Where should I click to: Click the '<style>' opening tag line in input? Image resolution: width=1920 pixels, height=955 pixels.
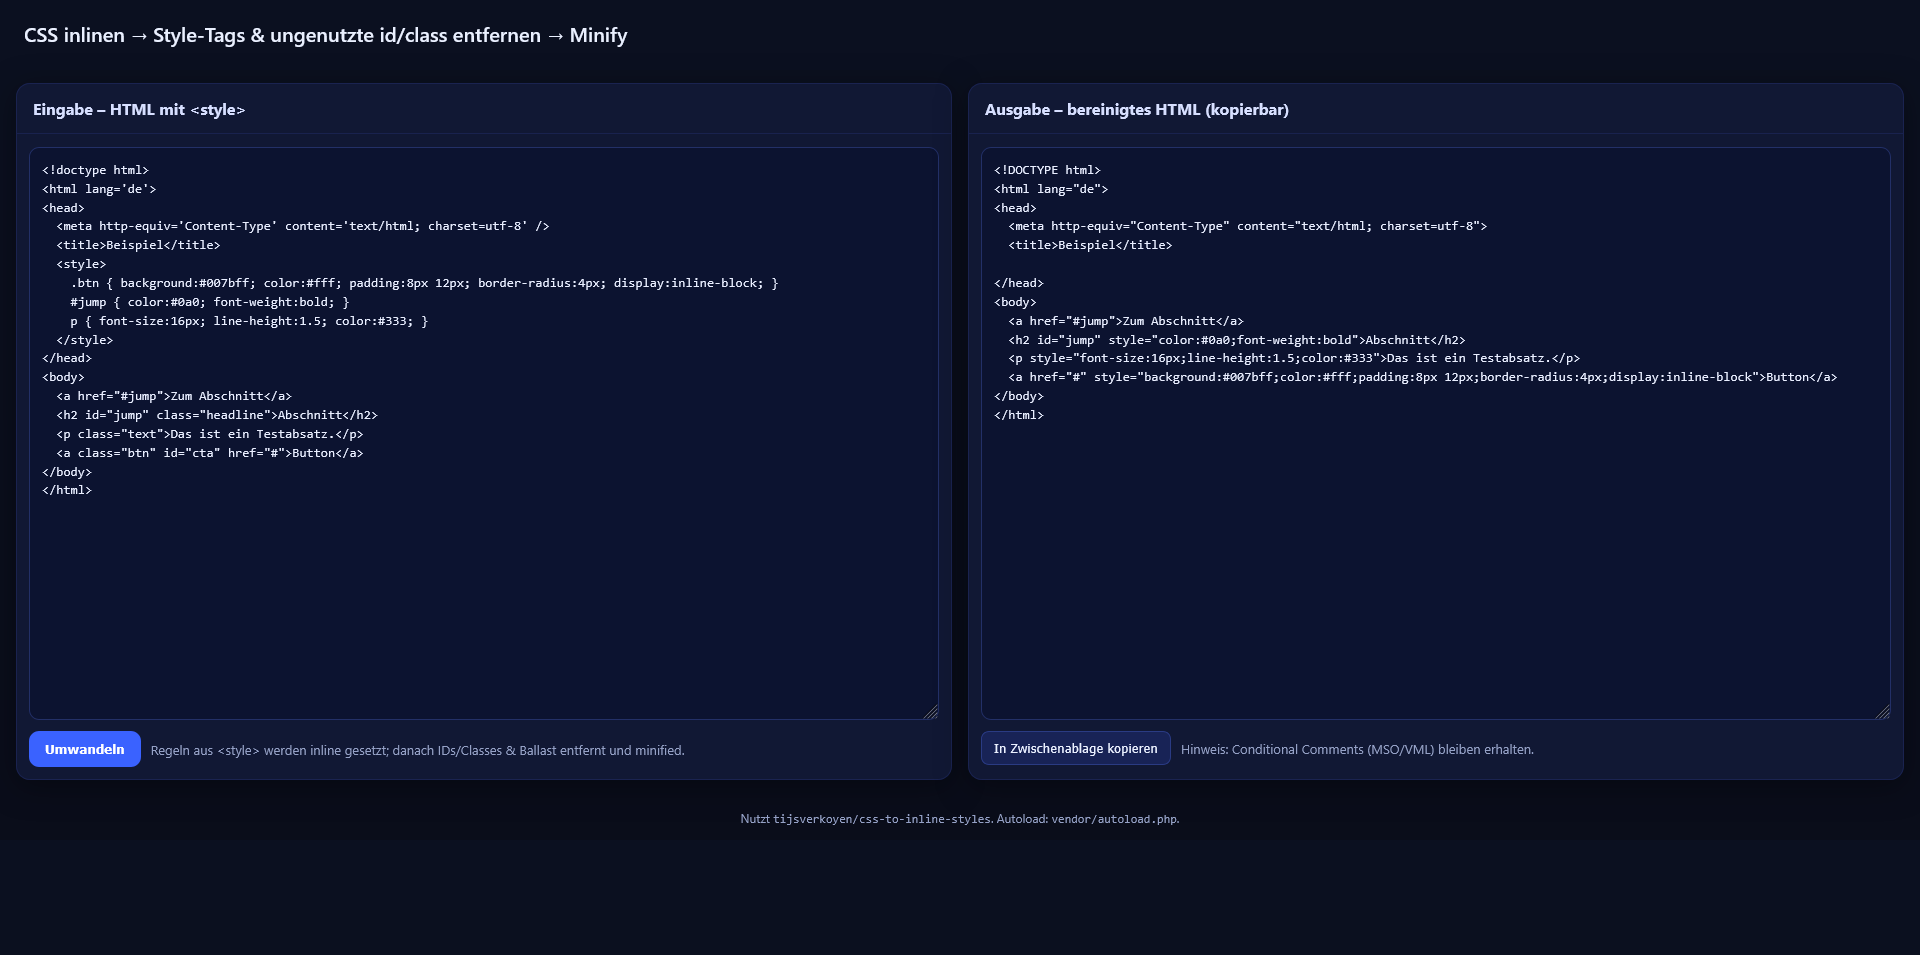point(81,264)
